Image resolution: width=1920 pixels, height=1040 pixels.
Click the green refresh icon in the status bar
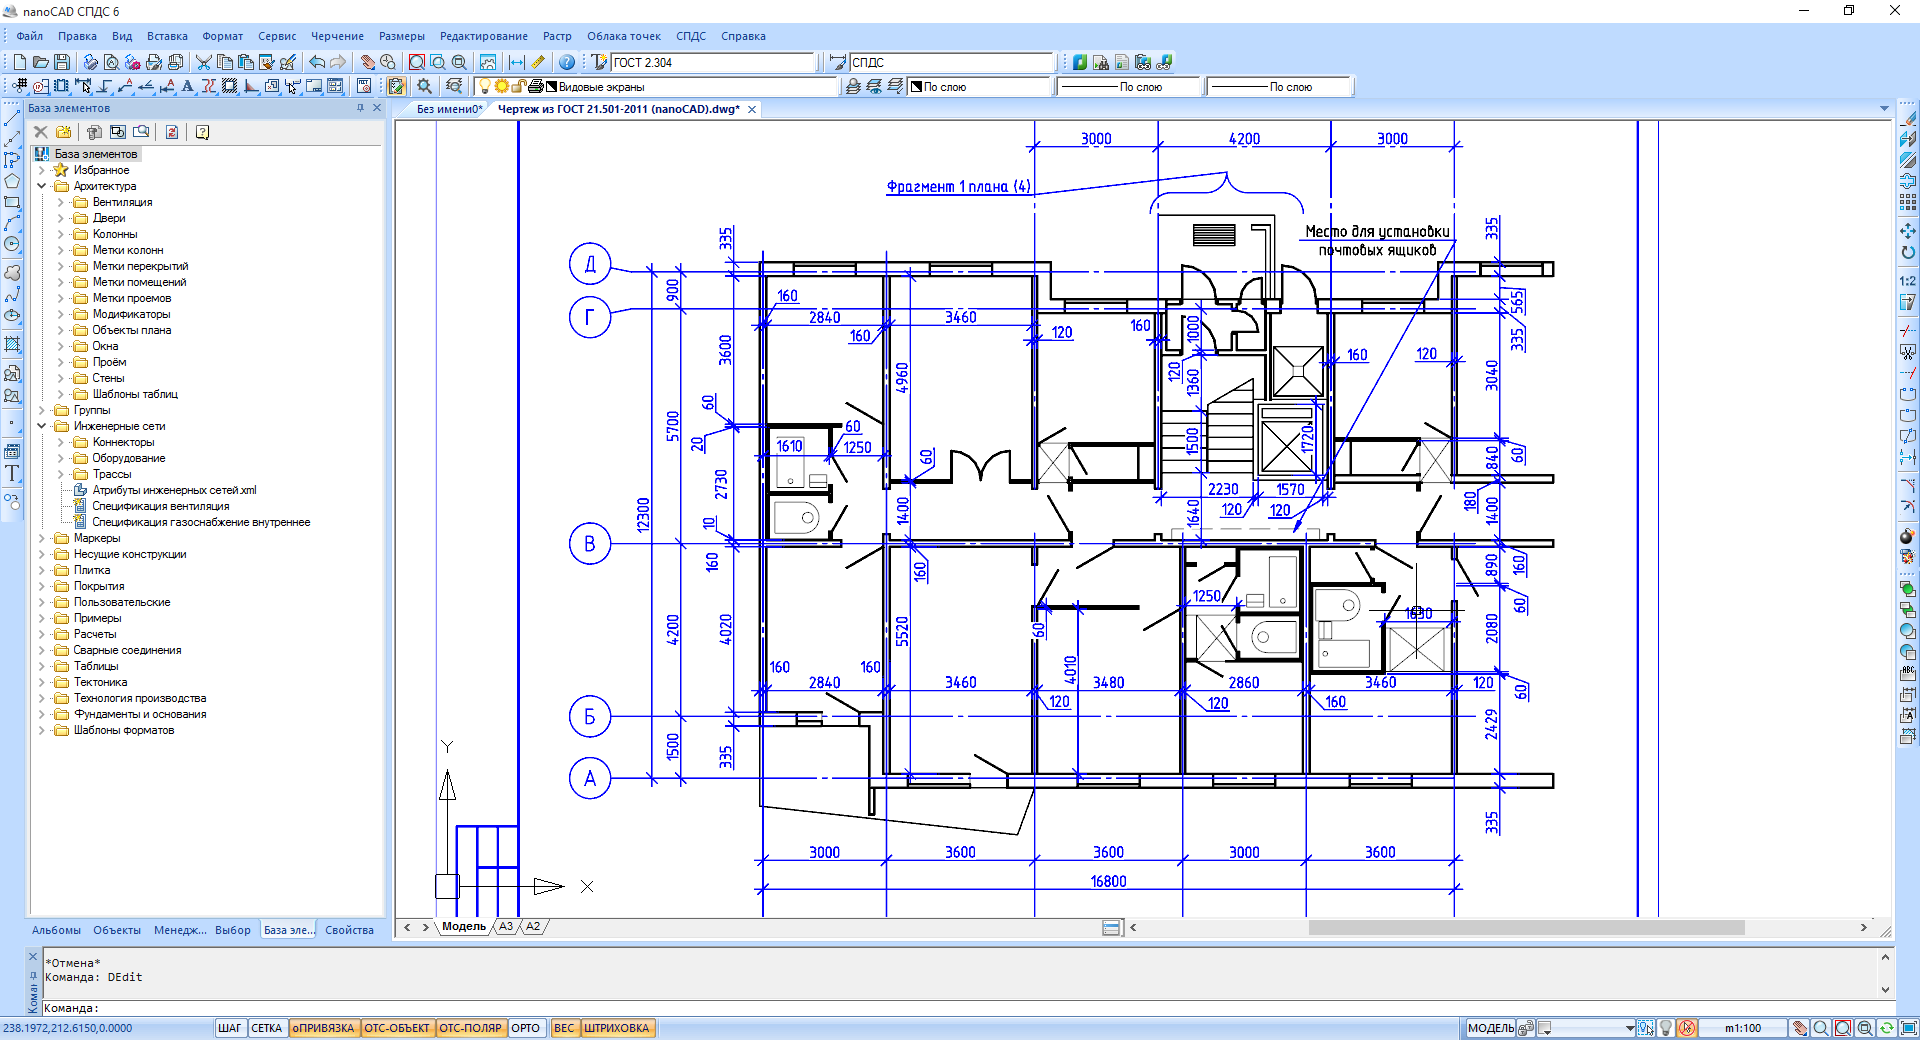click(x=1886, y=1028)
